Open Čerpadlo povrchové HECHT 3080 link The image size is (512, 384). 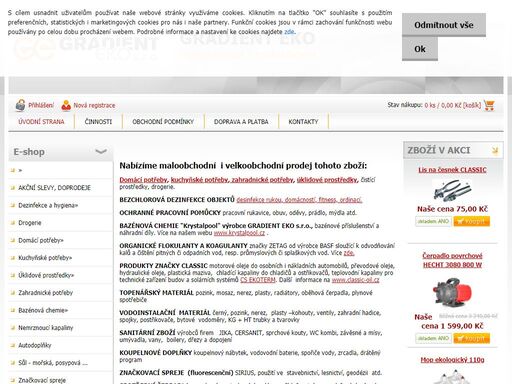(x=452, y=260)
